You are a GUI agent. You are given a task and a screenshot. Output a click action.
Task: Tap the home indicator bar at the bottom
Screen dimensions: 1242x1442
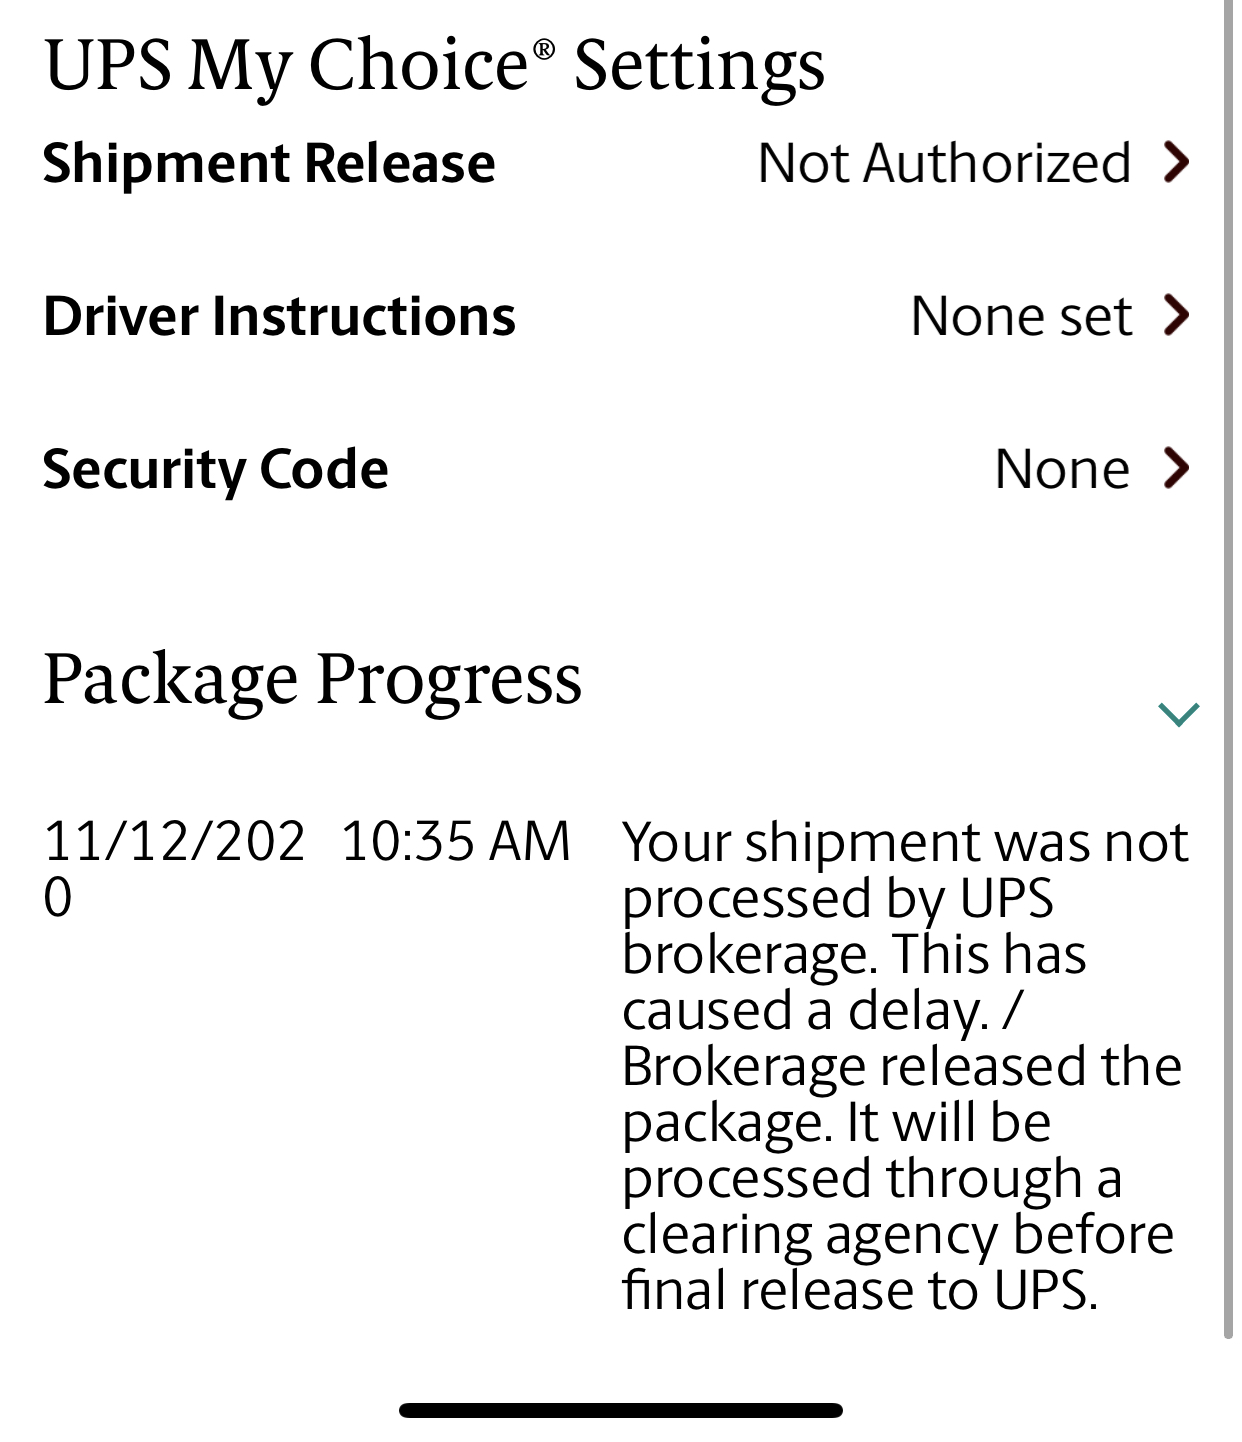click(x=620, y=1410)
